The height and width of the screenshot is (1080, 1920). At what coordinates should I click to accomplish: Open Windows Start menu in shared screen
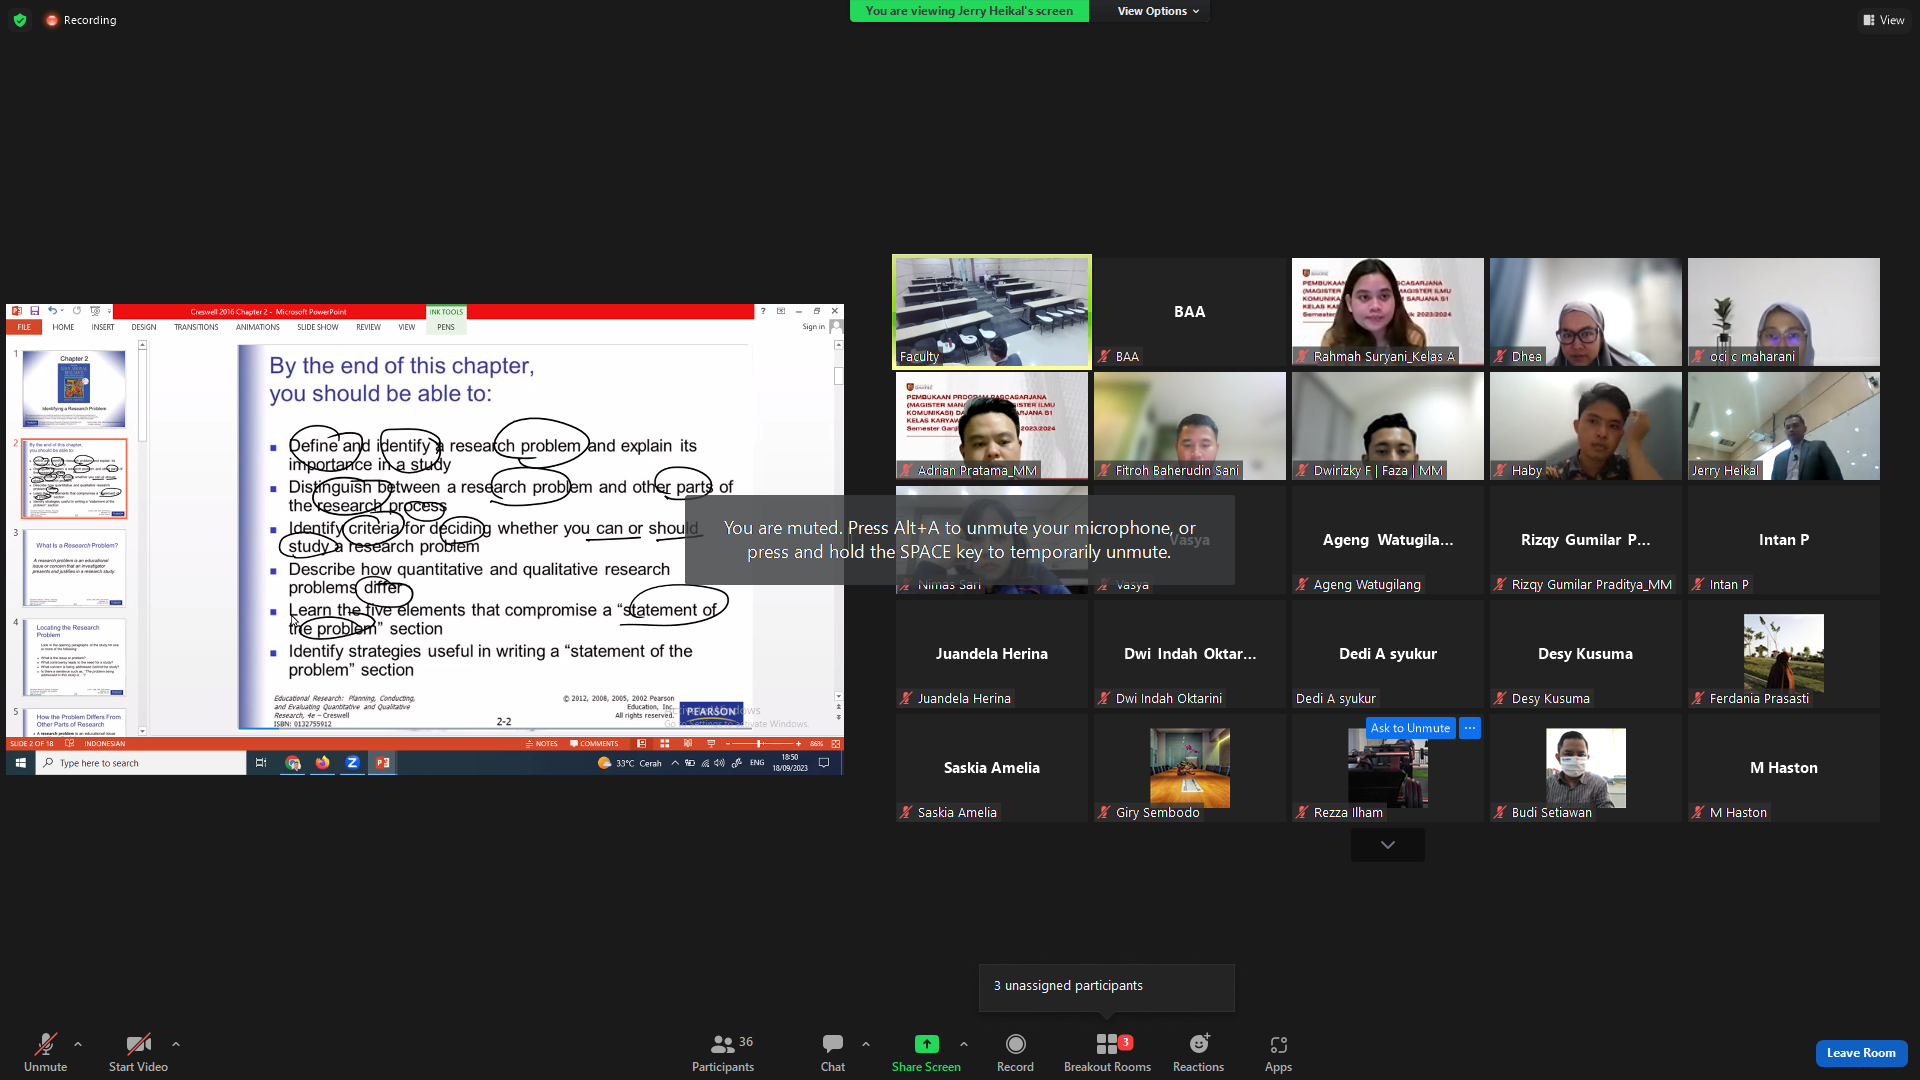coord(20,763)
